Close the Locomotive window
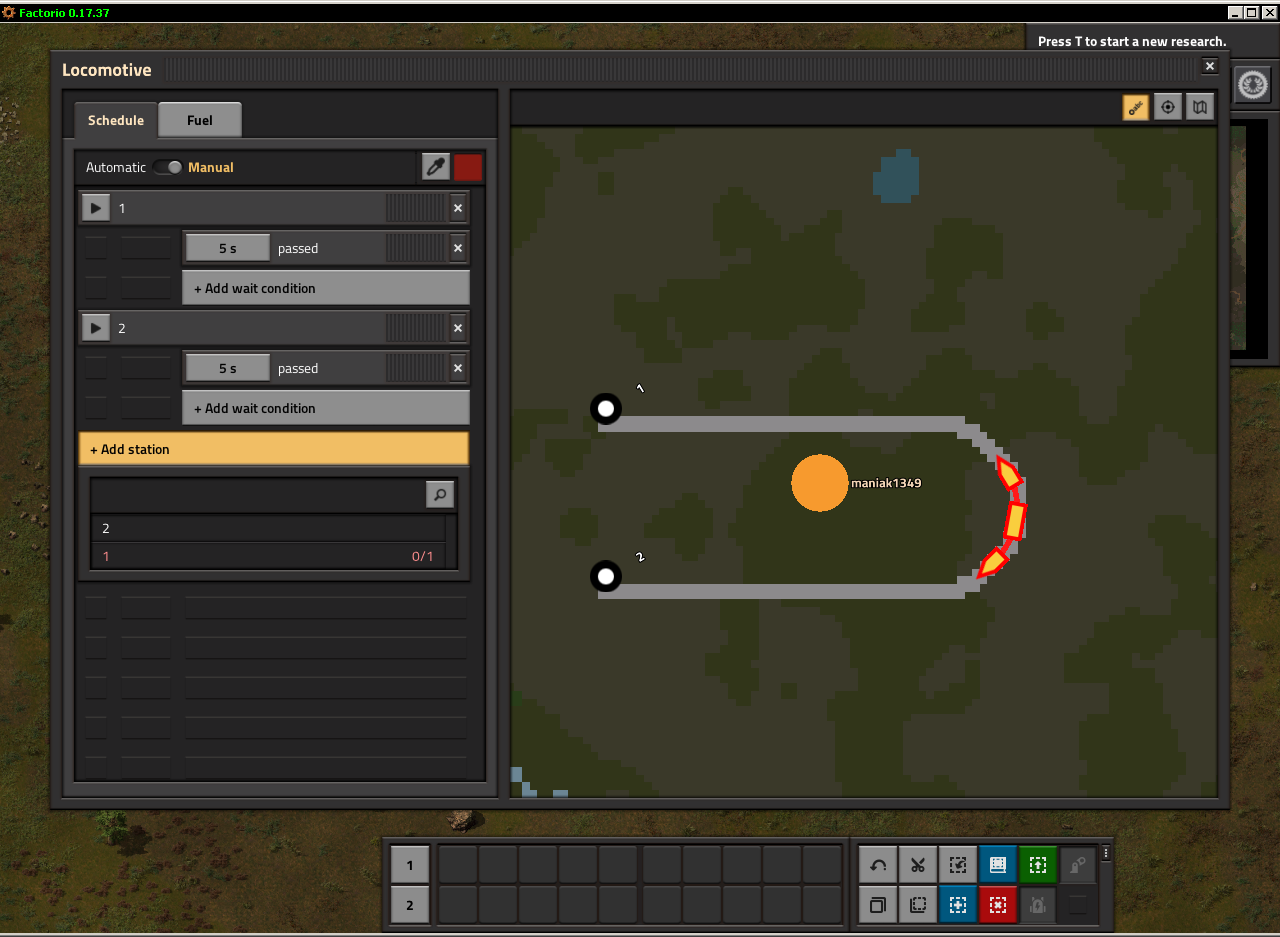 pyautogui.click(x=1210, y=66)
